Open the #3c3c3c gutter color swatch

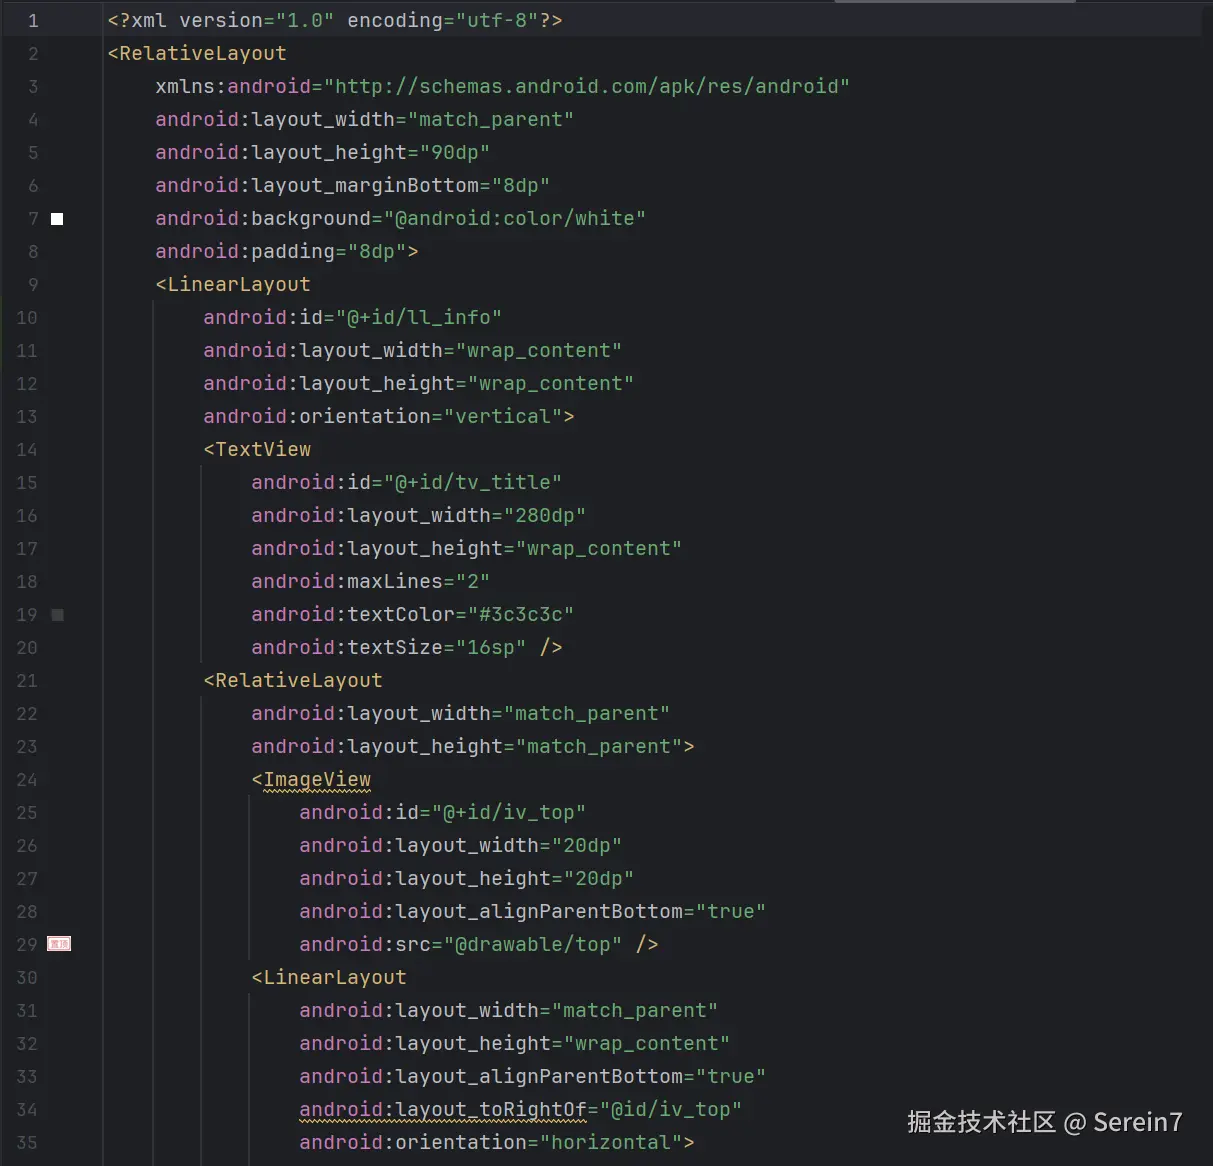tap(57, 615)
